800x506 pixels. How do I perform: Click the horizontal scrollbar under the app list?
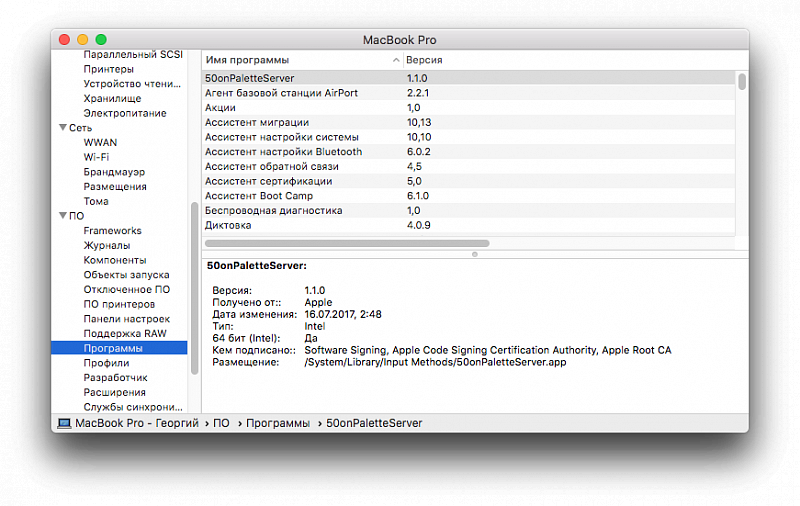click(347, 243)
